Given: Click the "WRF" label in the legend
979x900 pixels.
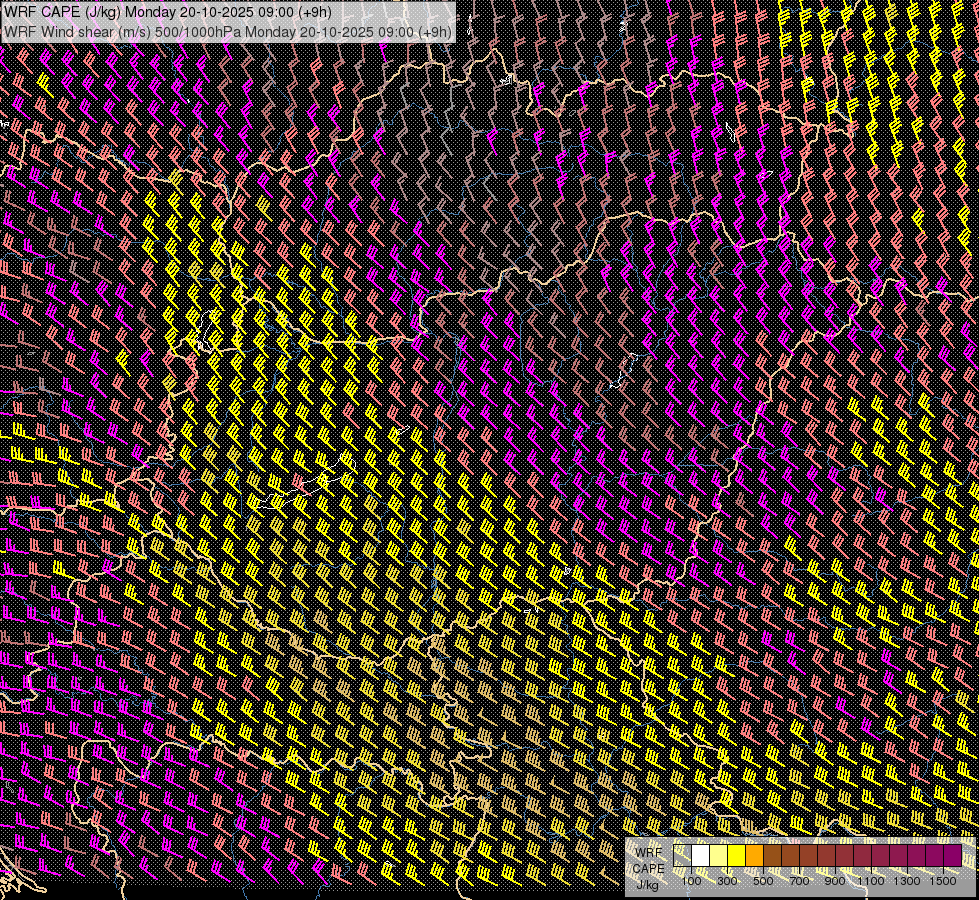Looking at the screenshot, I should (x=649, y=853).
